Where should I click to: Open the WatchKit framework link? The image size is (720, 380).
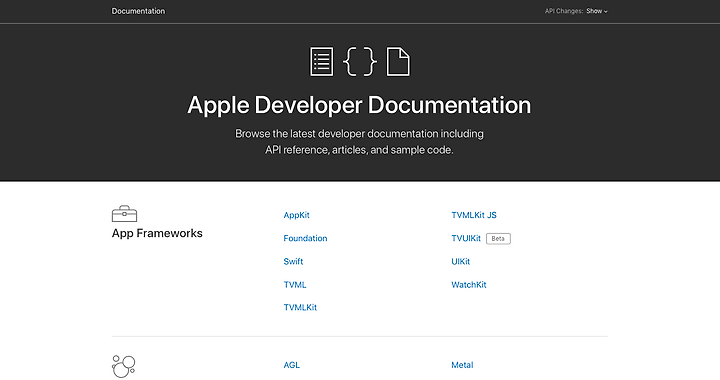(468, 285)
